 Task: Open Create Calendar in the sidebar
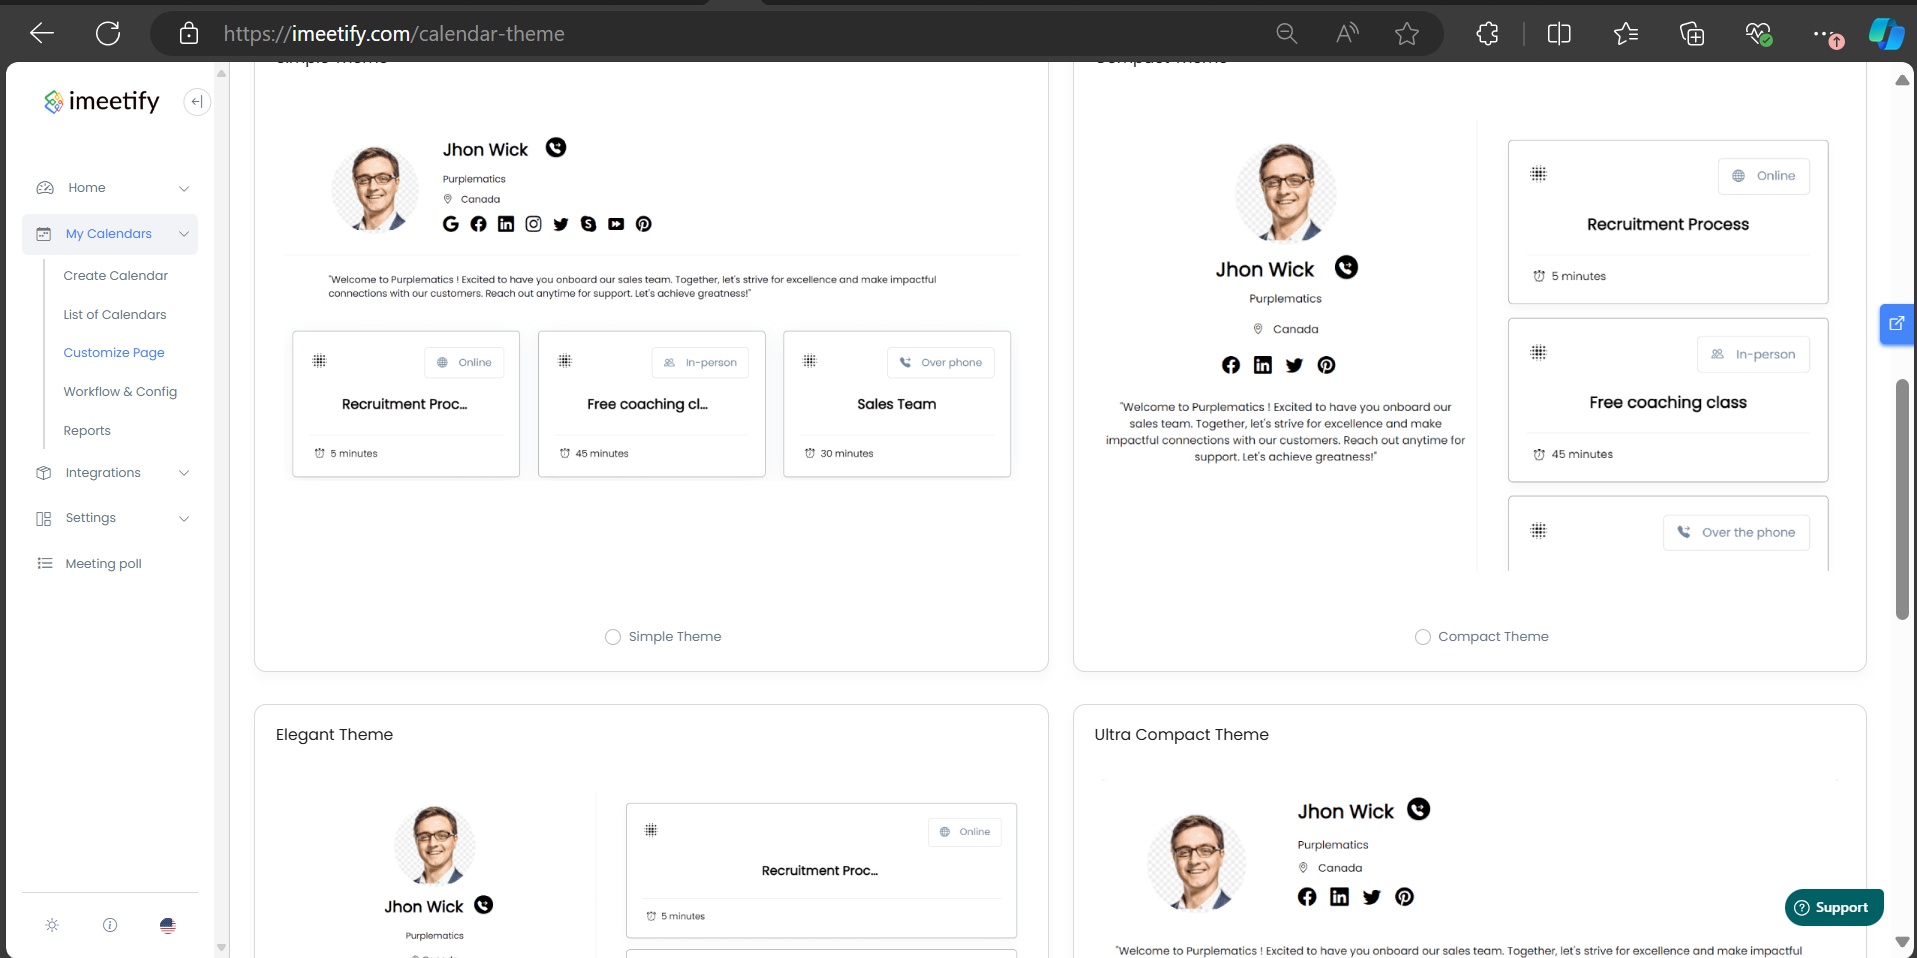tap(116, 276)
